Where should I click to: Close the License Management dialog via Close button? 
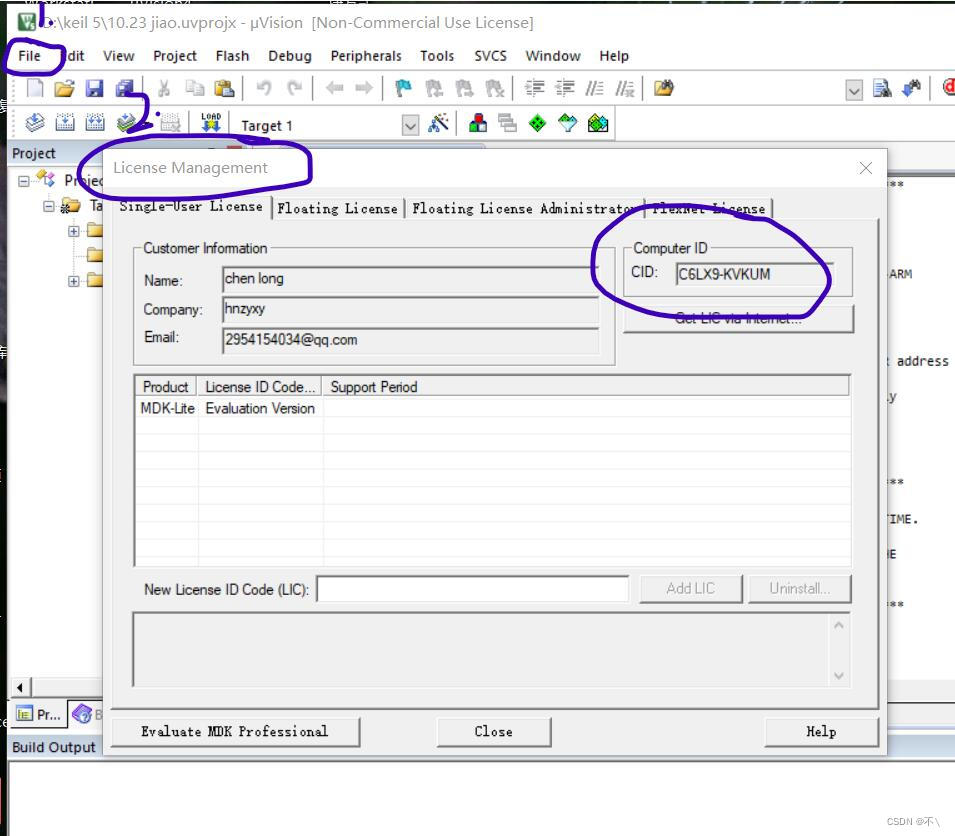493,731
